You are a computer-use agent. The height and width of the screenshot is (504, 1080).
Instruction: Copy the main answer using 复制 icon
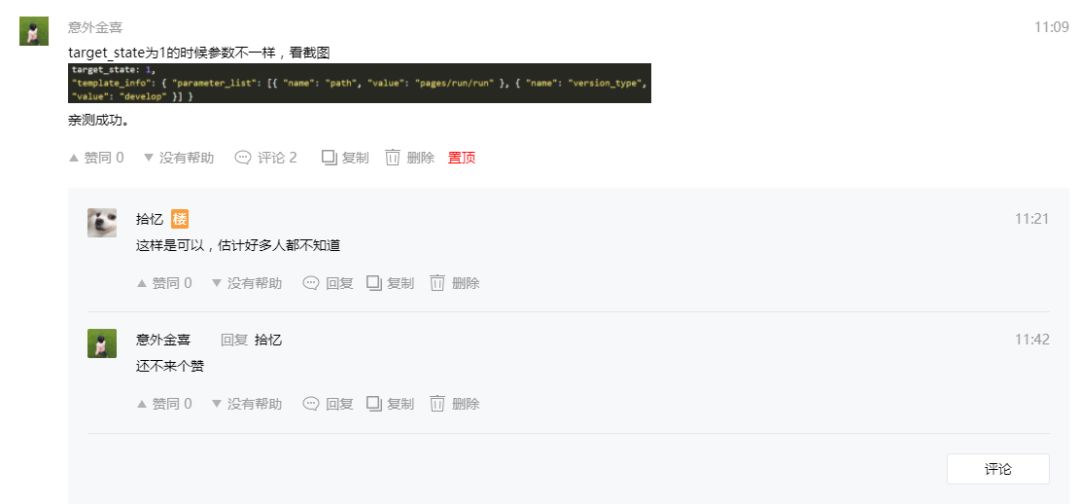(345, 158)
